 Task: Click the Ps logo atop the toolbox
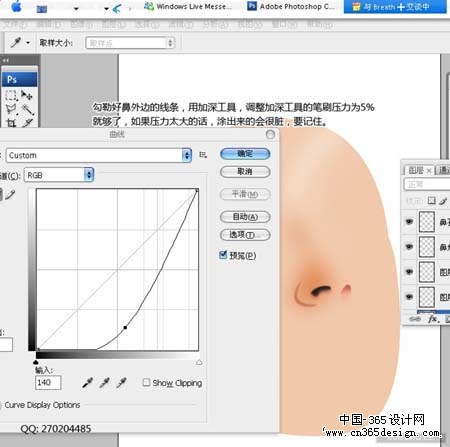point(19,79)
